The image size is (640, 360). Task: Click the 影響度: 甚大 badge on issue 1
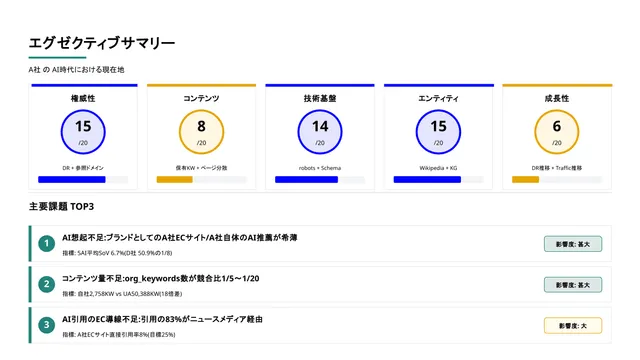pyautogui.click(x=573, y=244)
